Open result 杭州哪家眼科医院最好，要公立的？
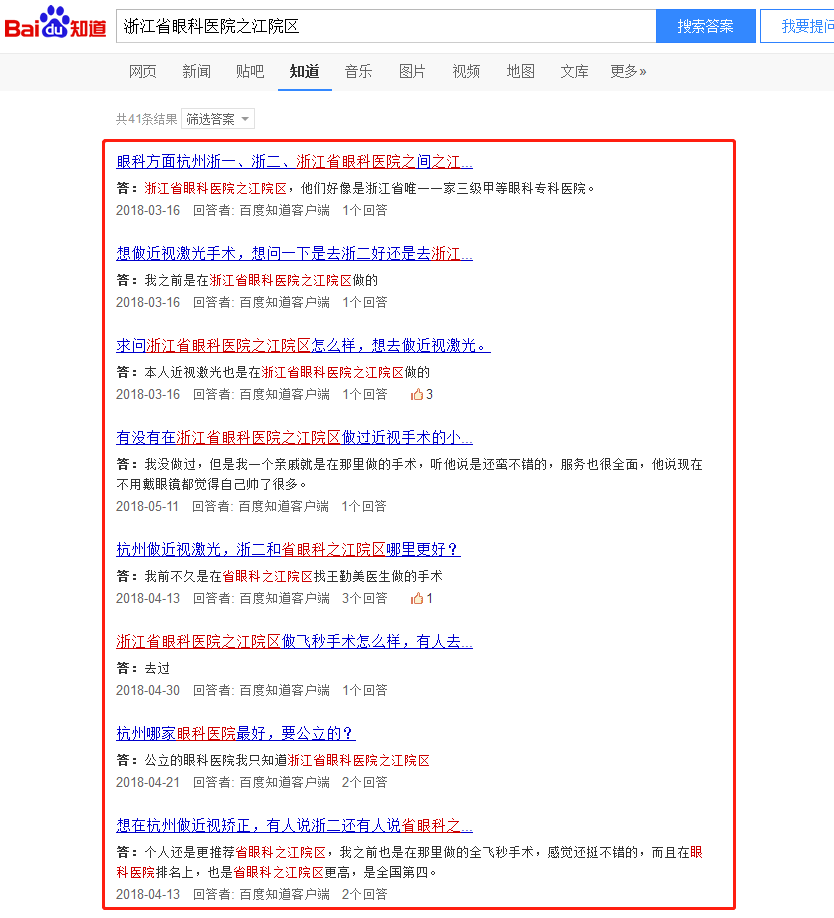The image size is (834, 918). tap(236, 734)
